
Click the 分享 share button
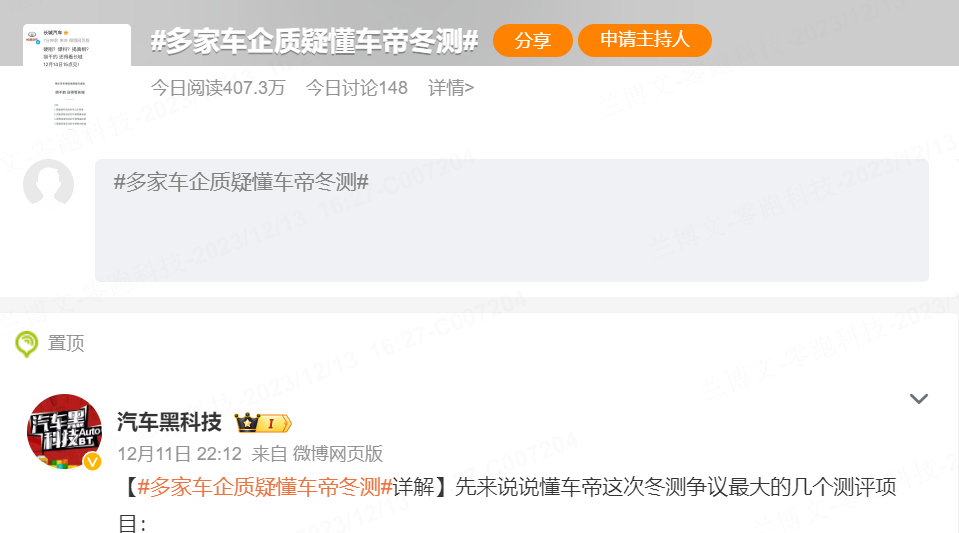533,40
